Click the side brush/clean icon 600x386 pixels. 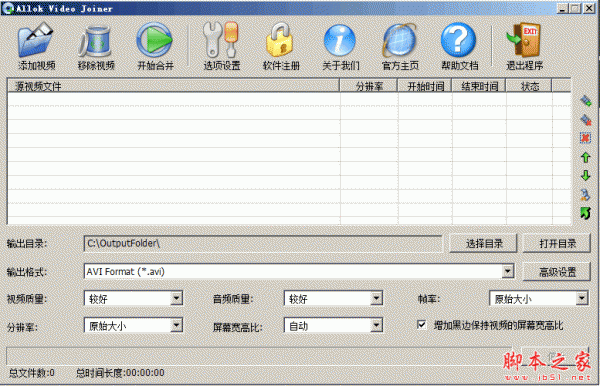point(585,194)
